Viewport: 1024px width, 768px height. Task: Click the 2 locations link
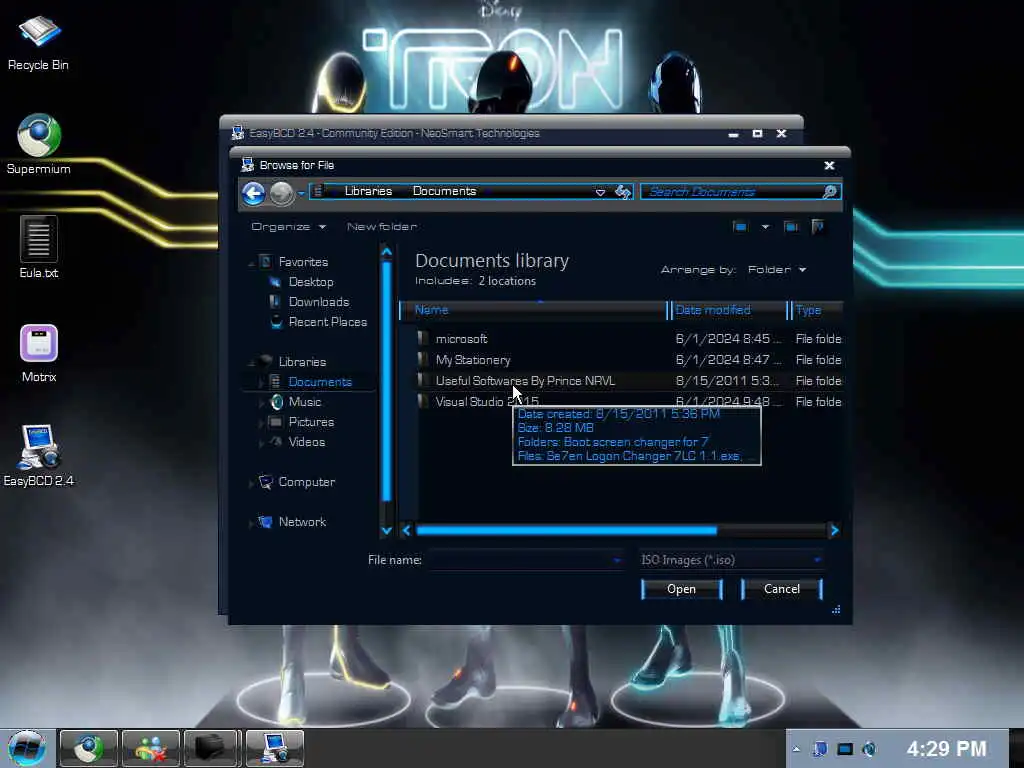(x=507, y=281)
